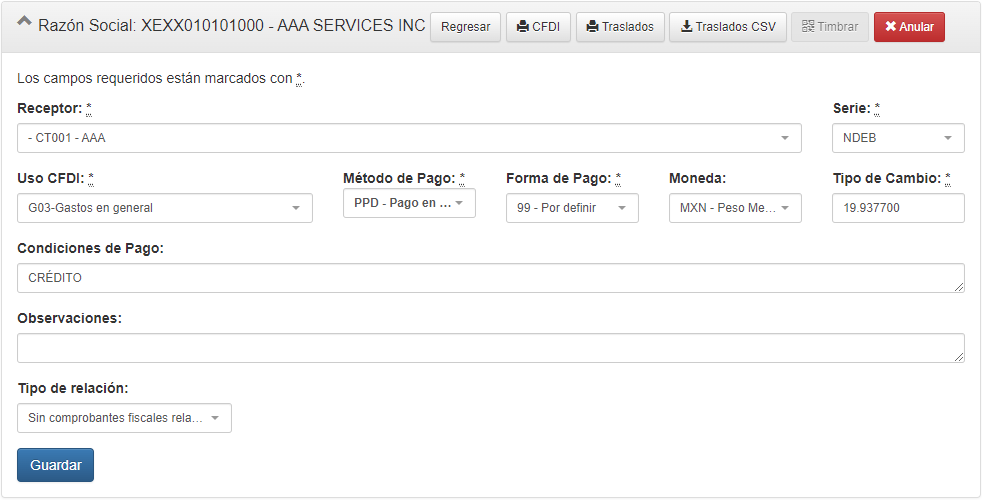Select a different Moneda currency
The width and height of the screenshot is (982, 500).
coord(735,208)
